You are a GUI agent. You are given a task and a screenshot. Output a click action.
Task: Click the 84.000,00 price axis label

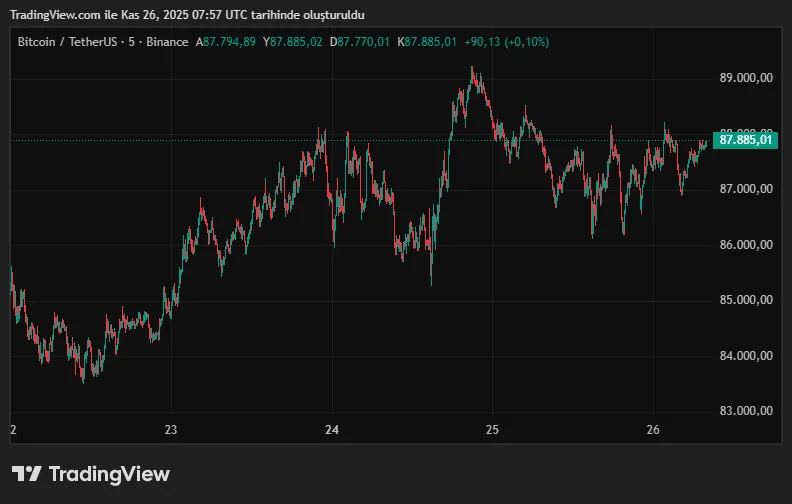[746, 356]
